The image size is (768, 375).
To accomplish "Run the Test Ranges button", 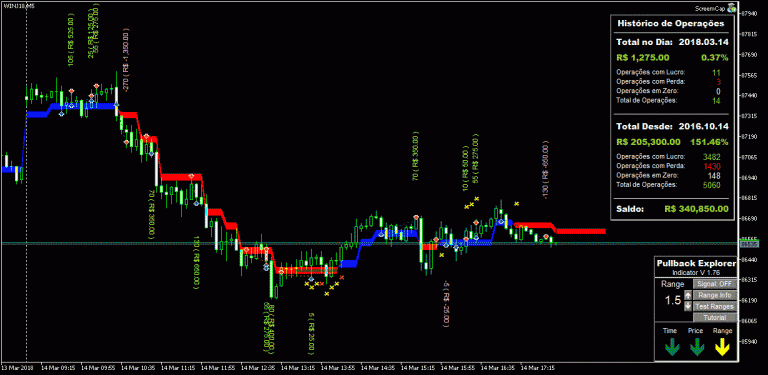I will pos(715,306).
